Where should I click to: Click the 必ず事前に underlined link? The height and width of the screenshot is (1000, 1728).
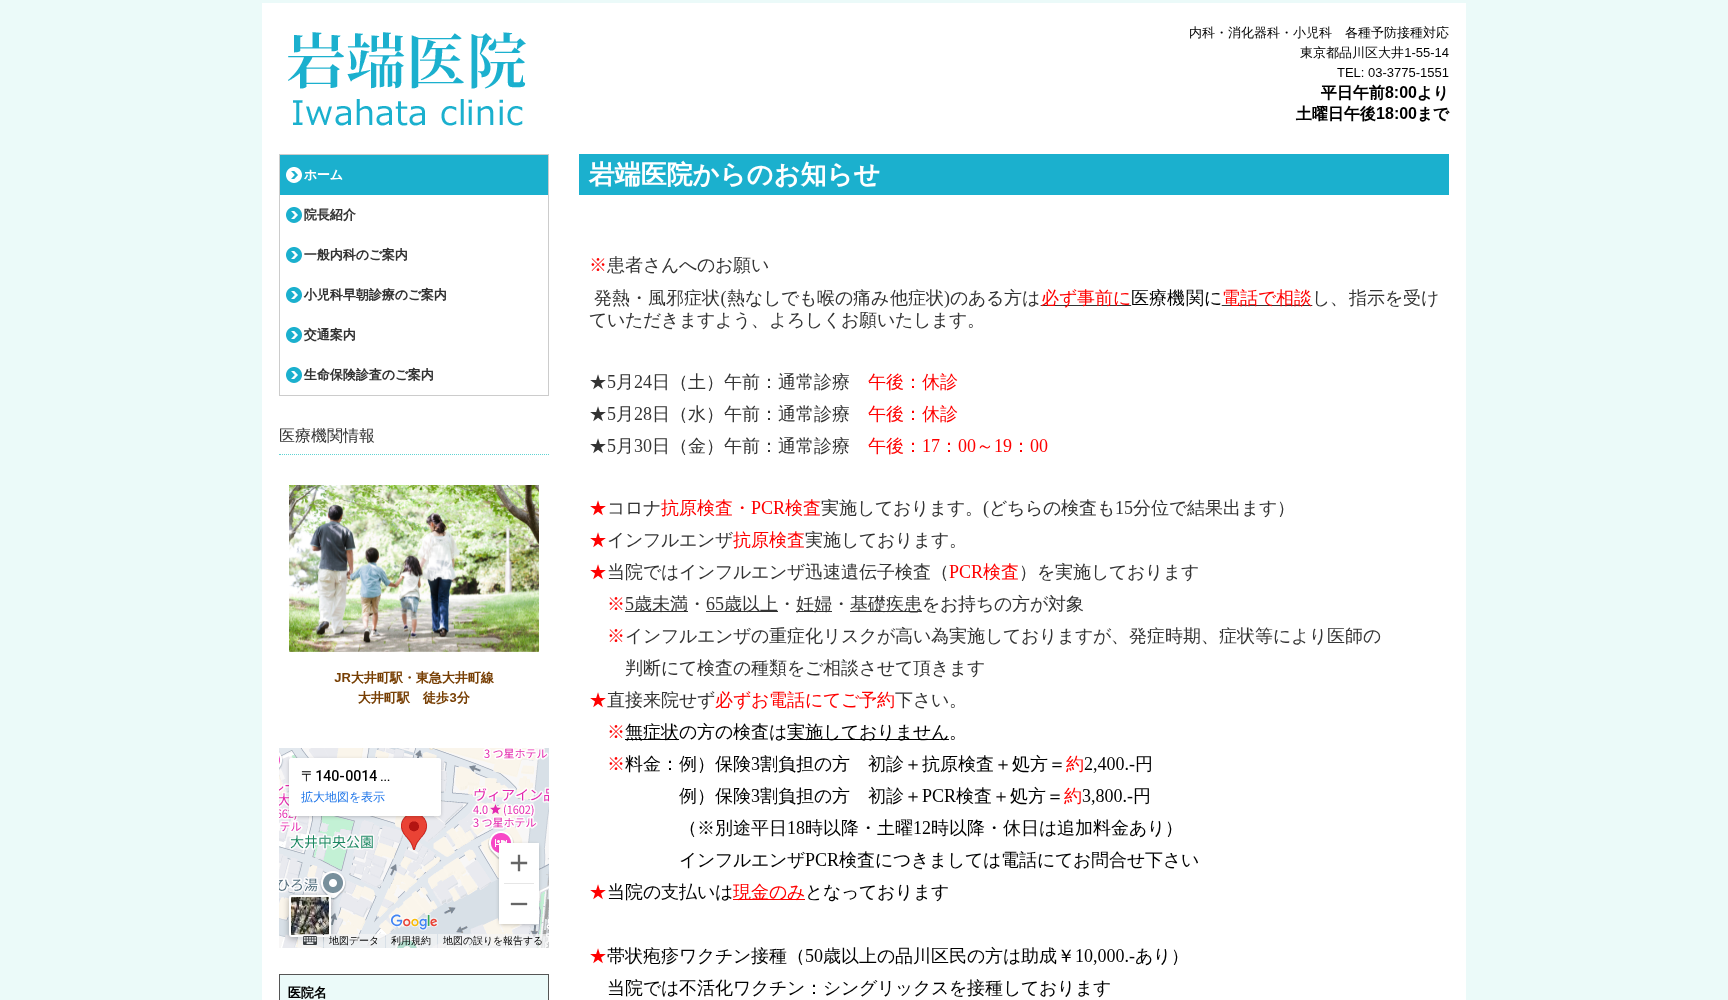point(1086,298)
